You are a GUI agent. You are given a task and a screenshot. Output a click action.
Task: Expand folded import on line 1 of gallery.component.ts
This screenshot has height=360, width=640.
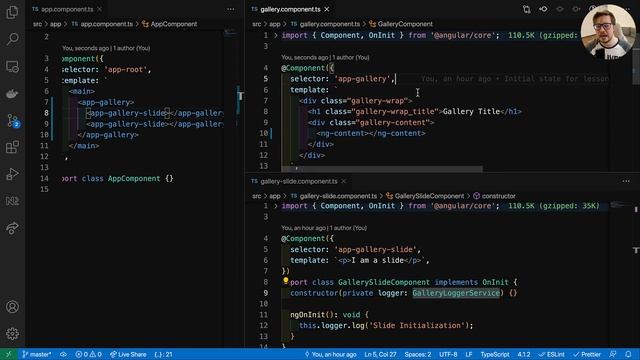[276, 36]
